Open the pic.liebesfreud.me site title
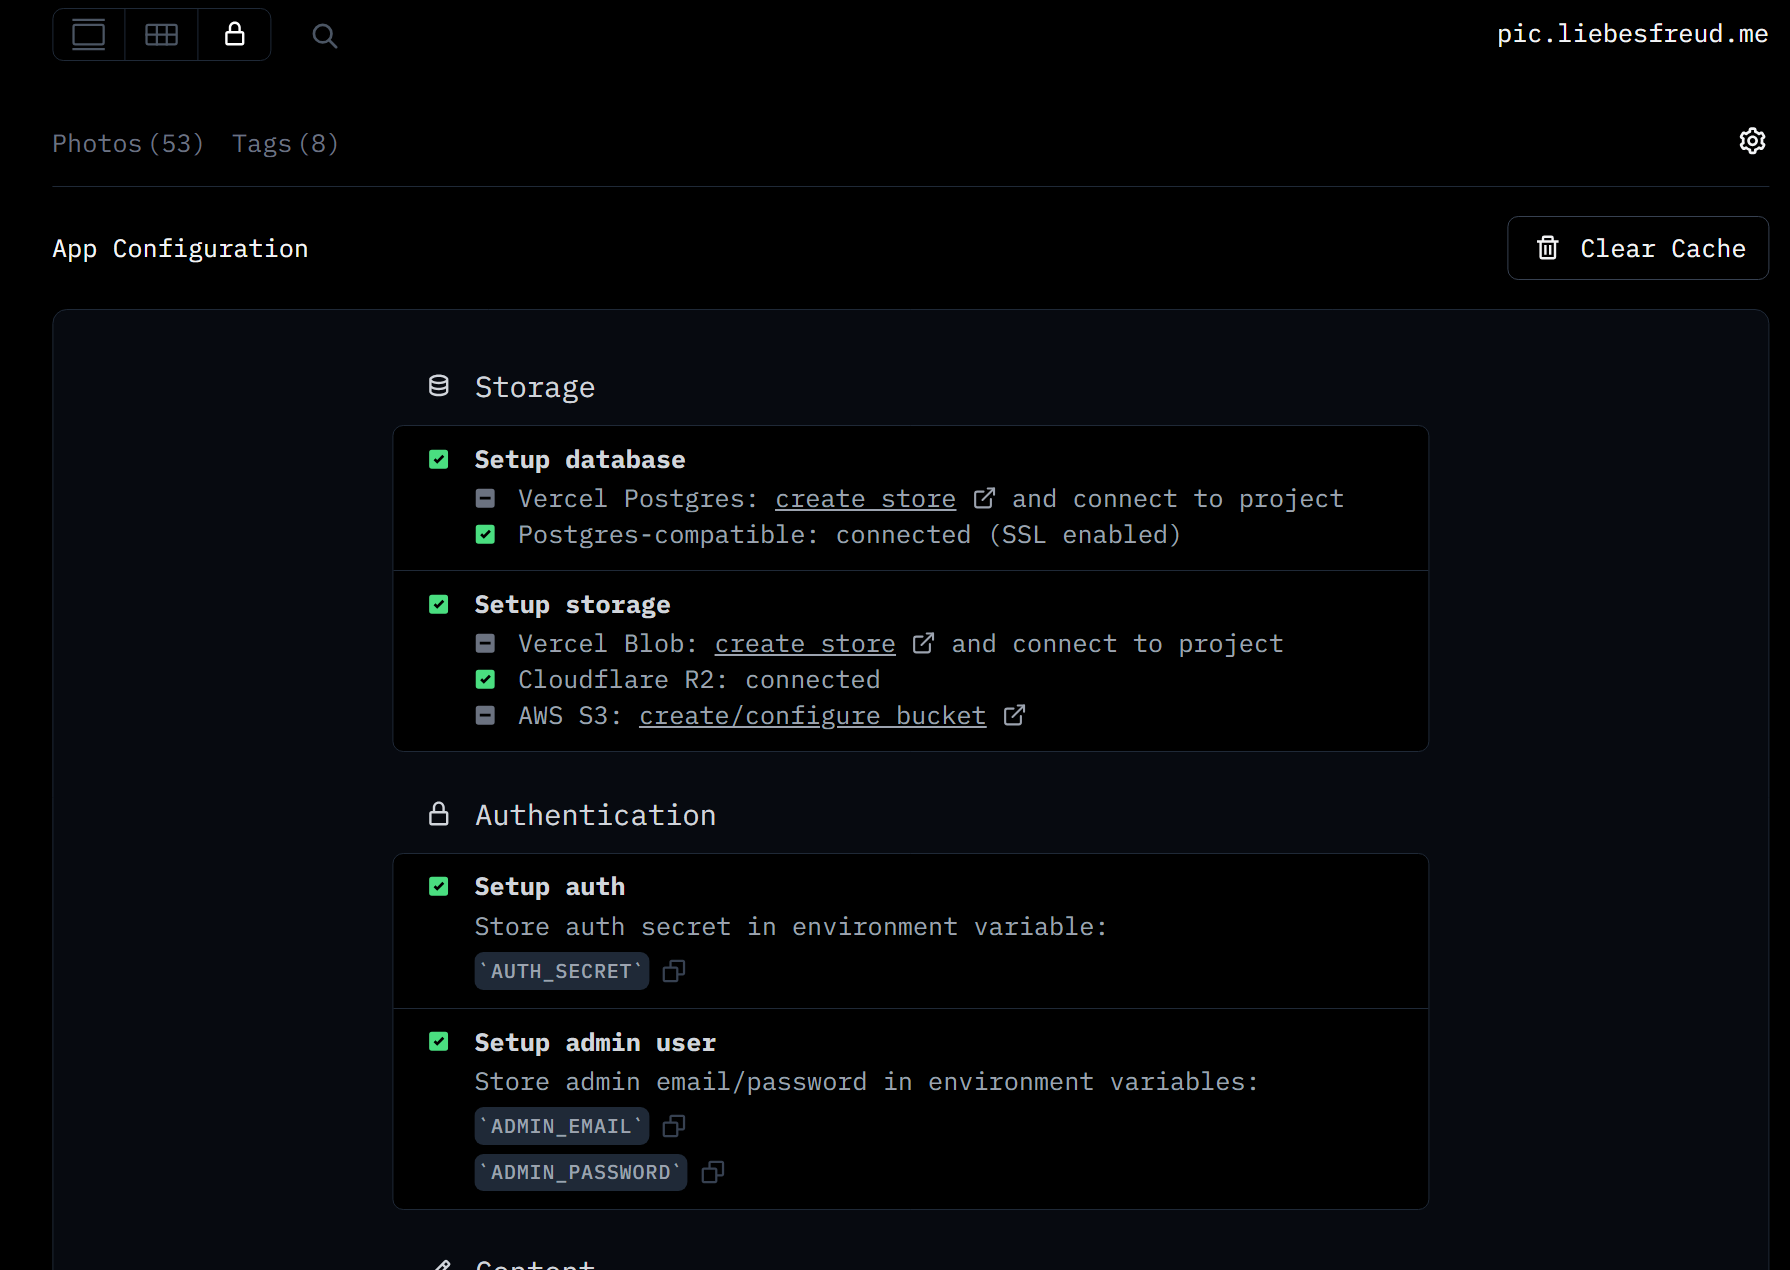This screenshot has height=1270, width=1790. 1632,34
